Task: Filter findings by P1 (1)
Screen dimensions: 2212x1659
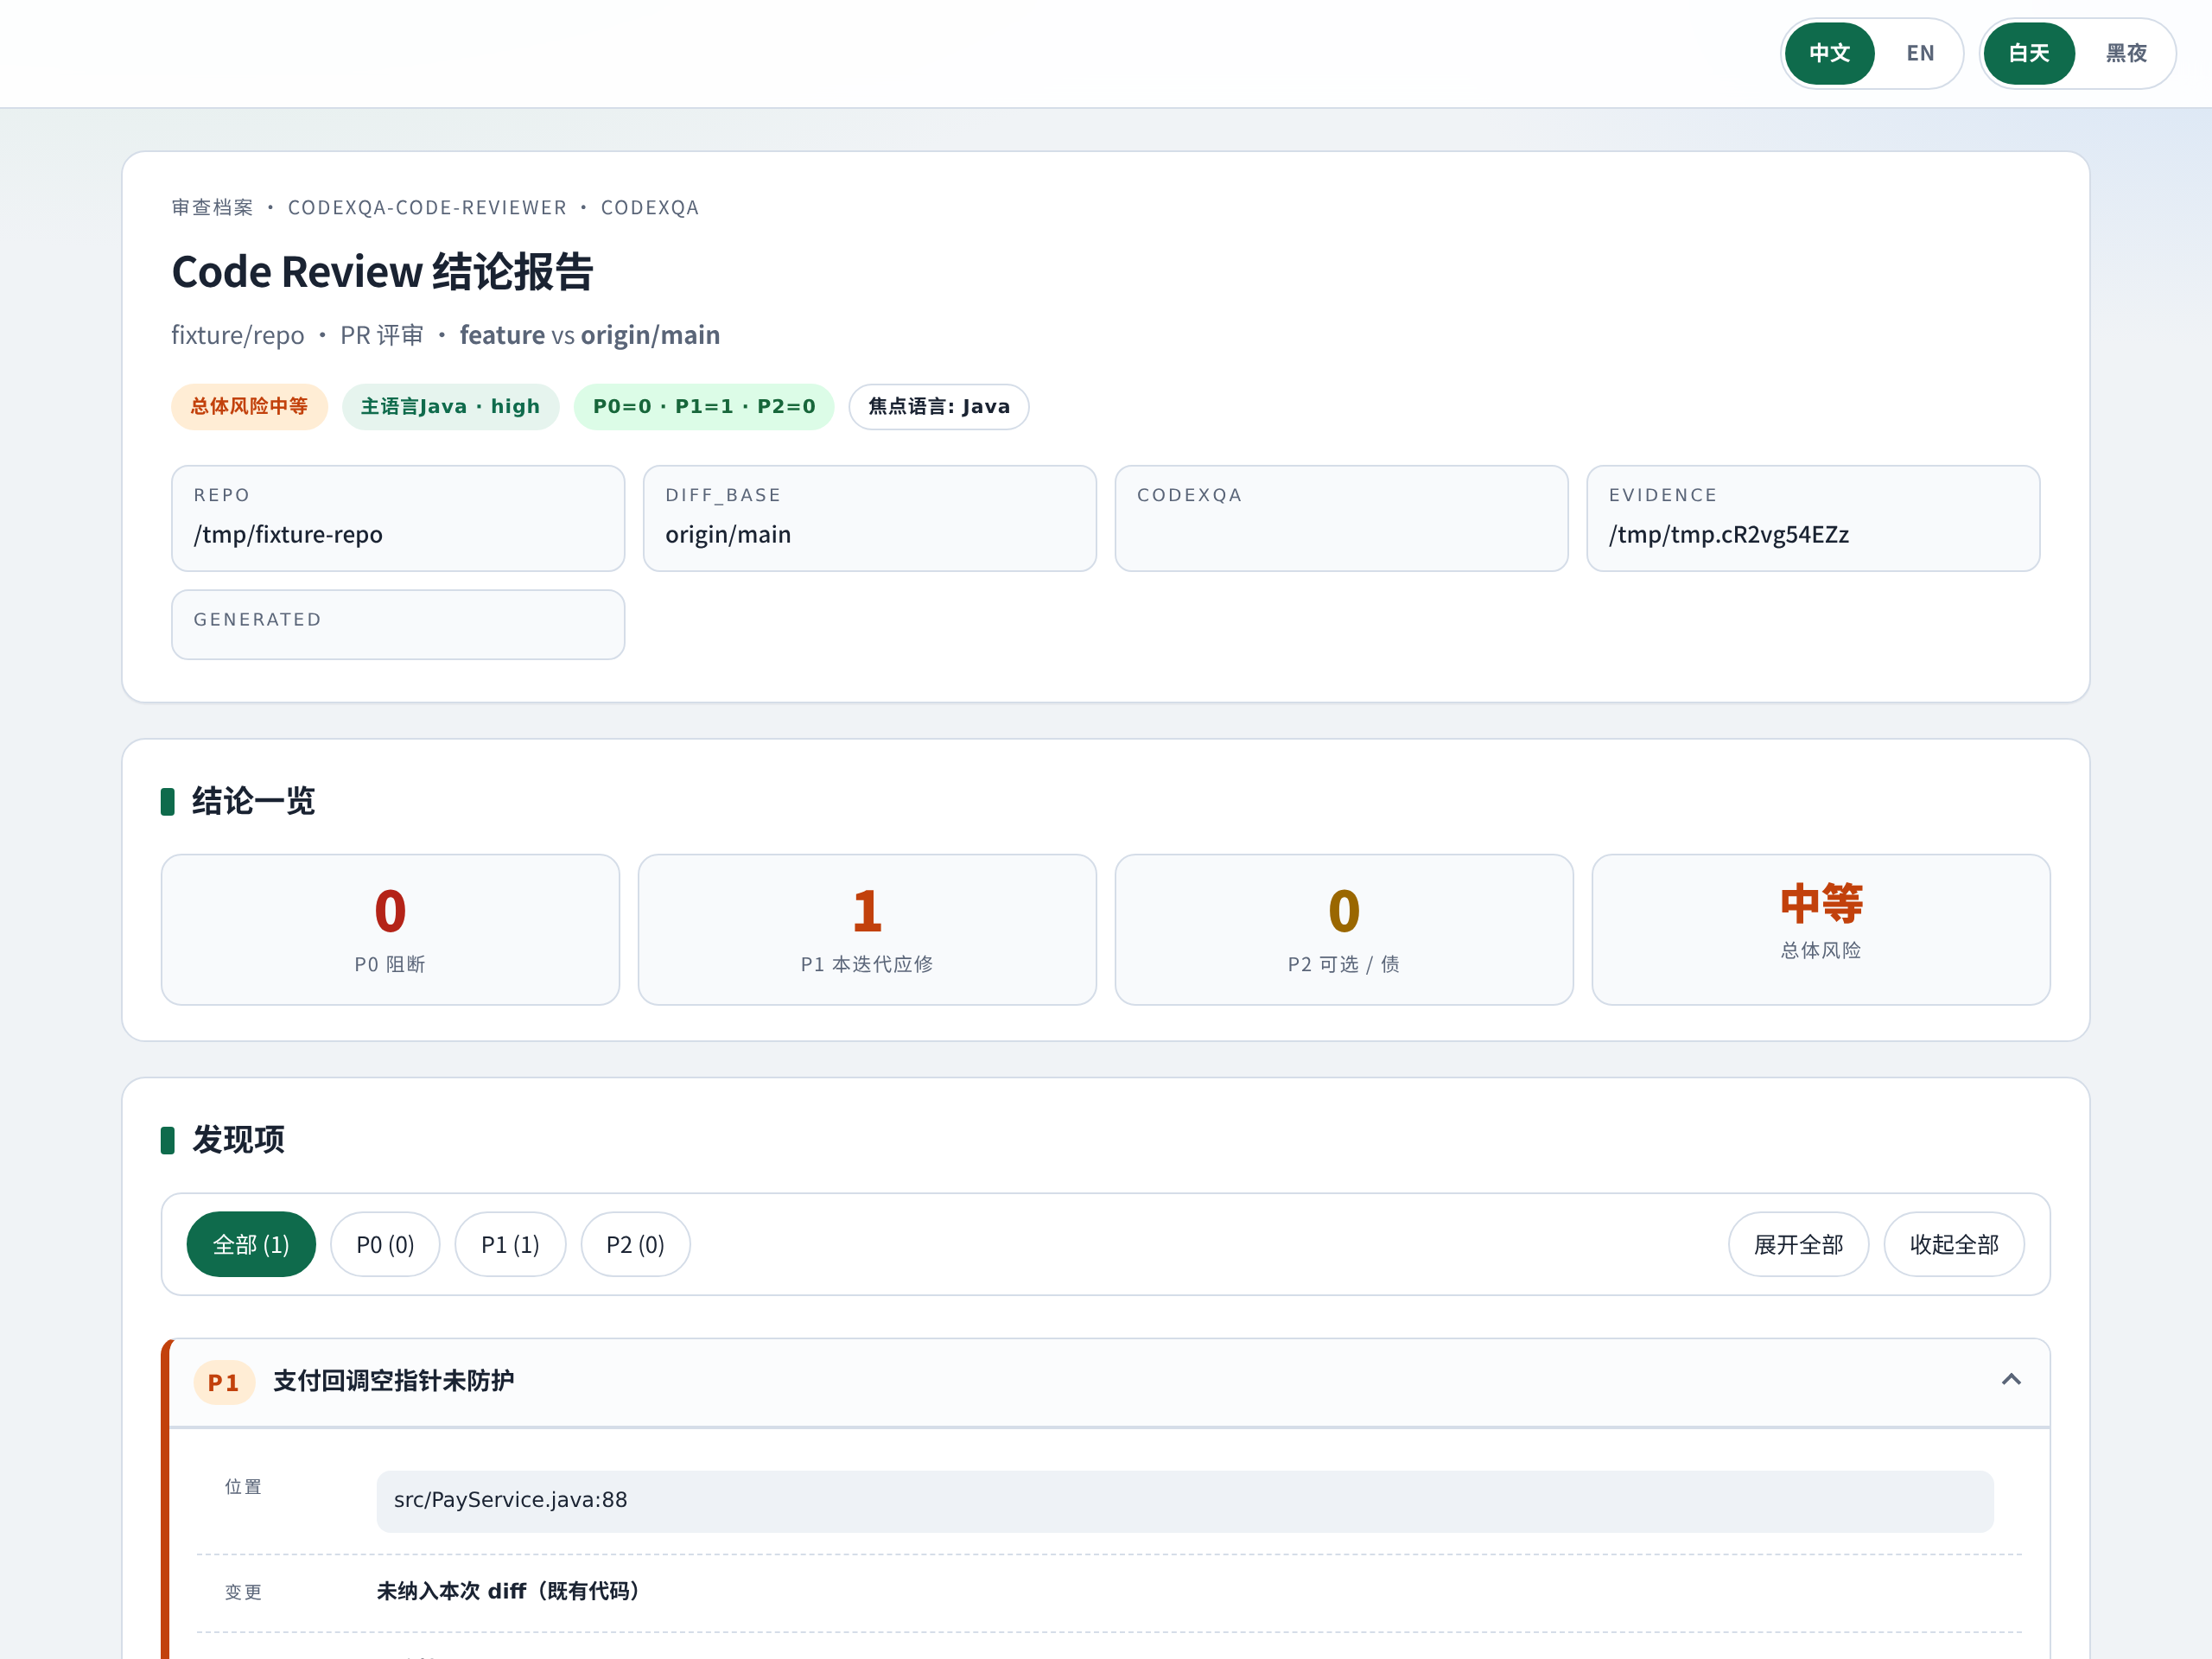Action: click(510, 1244)
